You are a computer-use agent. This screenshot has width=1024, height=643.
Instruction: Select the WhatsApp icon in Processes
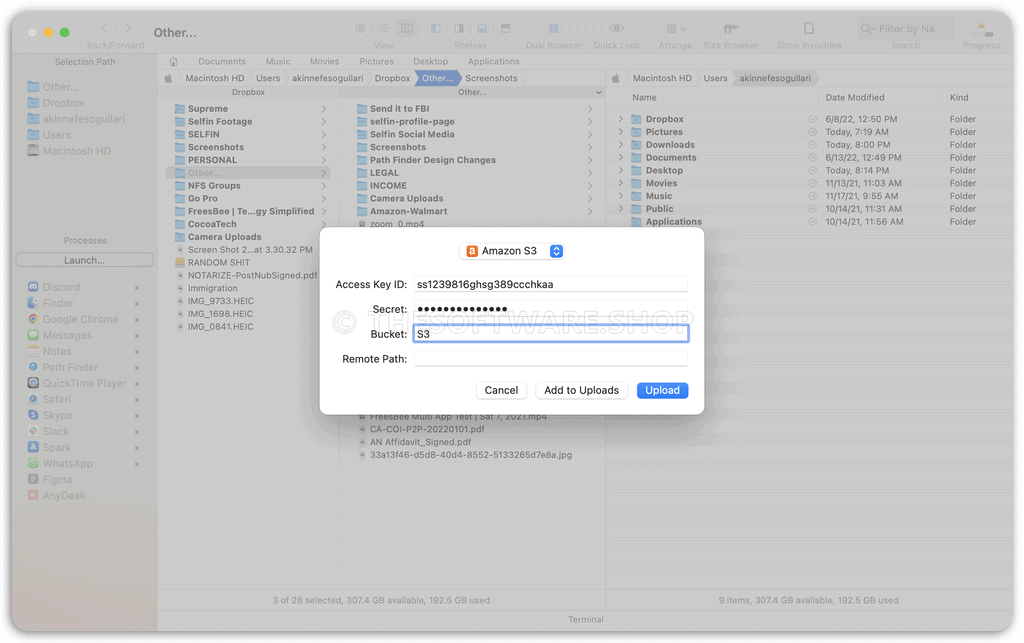tap(33, 463)
